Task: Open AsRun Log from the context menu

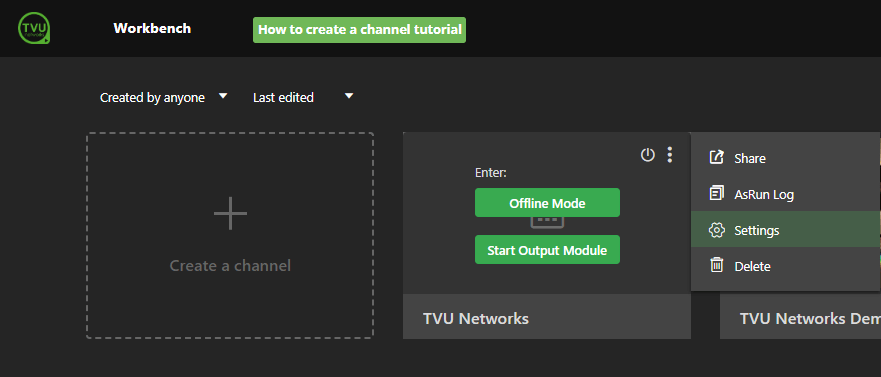Action: [x=785, y=194]
